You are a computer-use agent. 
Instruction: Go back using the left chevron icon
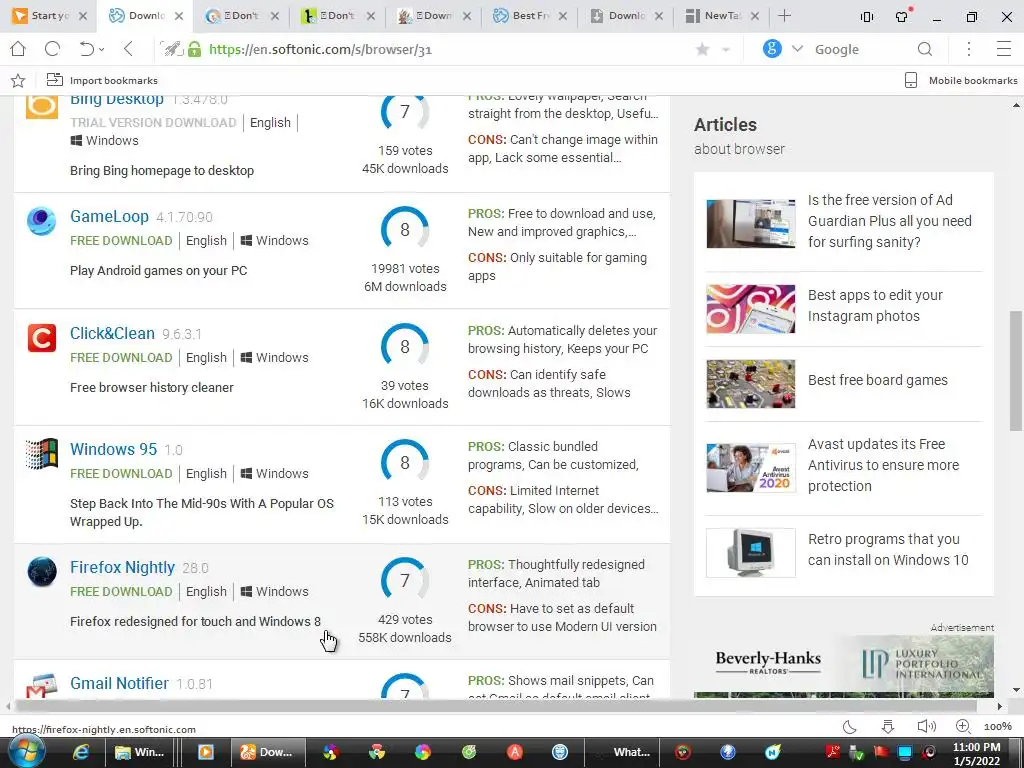click(x=128, y=49)
